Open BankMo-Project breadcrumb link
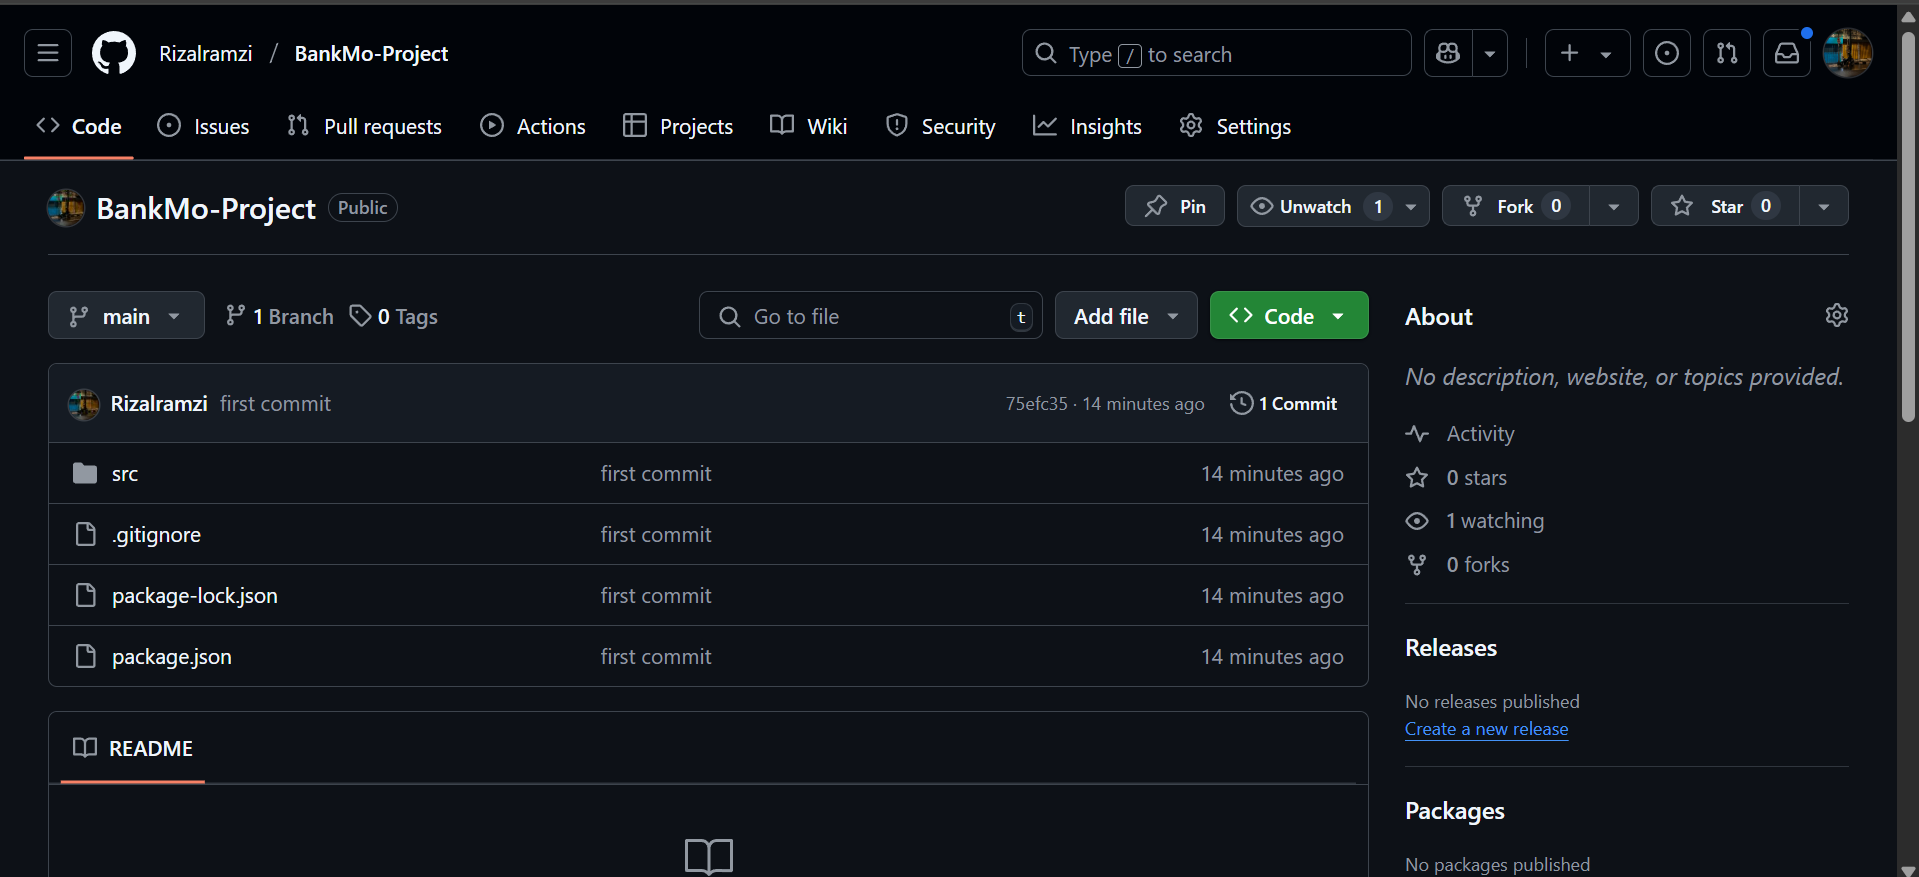The image size is (1919, 877). [x=371, y=53]
